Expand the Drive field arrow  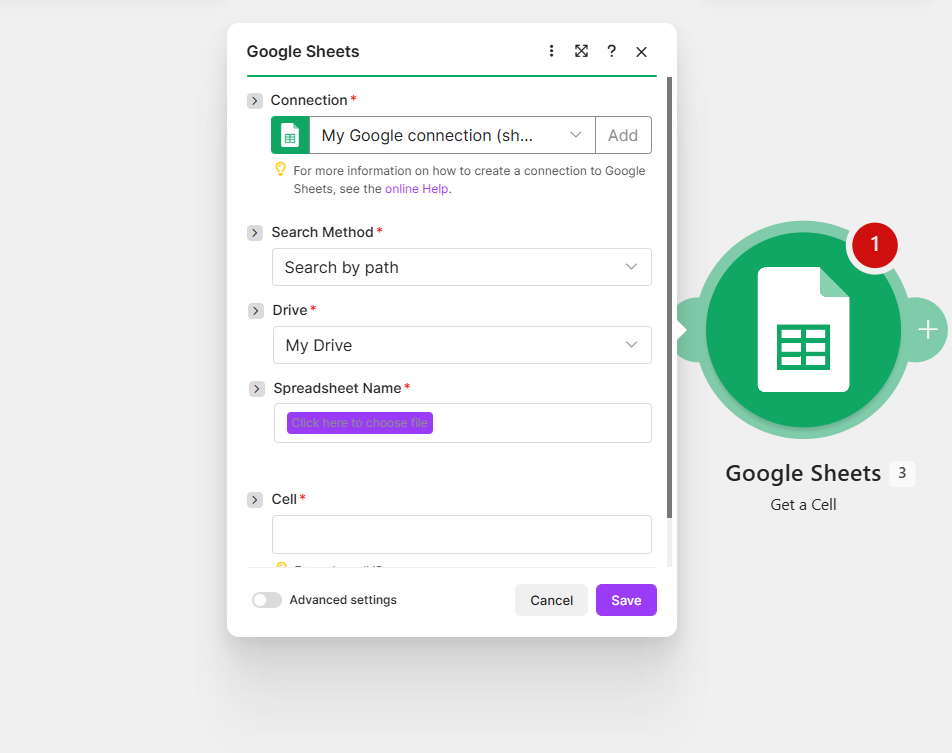pos(256,310)
